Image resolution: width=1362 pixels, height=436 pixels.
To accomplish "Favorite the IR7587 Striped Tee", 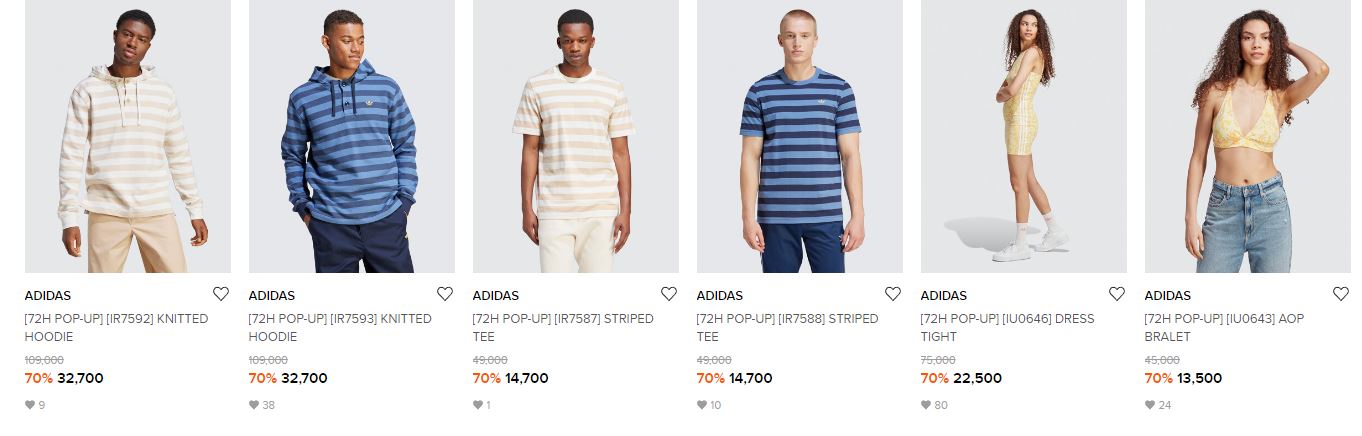I will pos(669,294).
